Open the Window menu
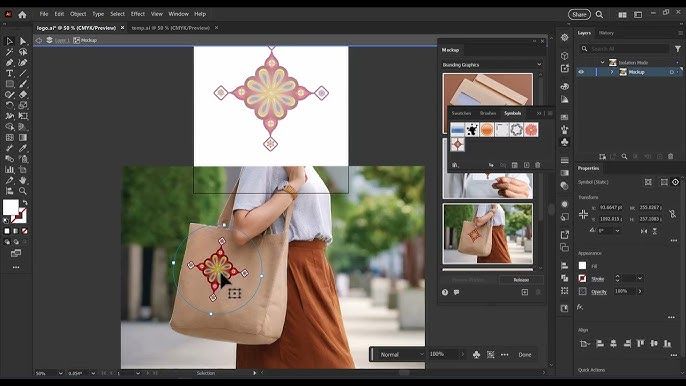686x386 pixels. pyautogui.click(x=178, y=14)
